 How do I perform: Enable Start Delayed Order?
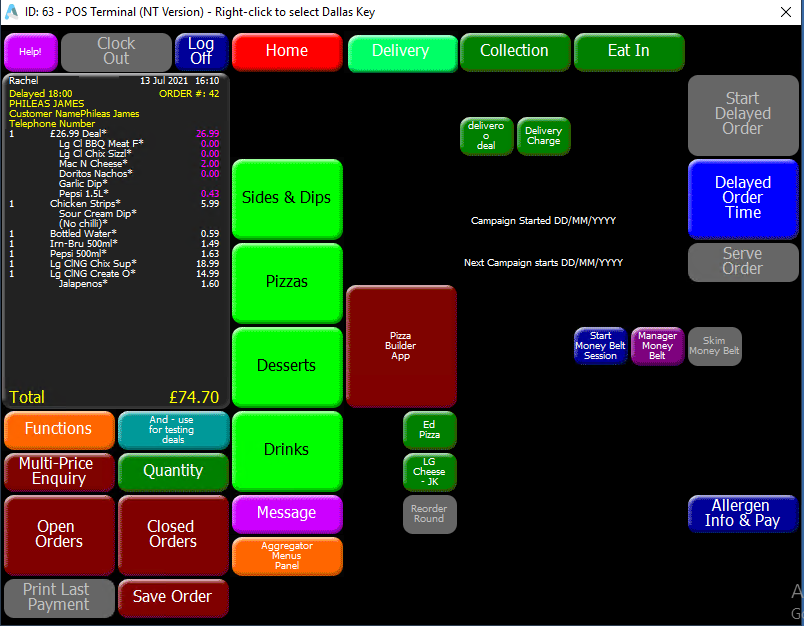(743, 115)
